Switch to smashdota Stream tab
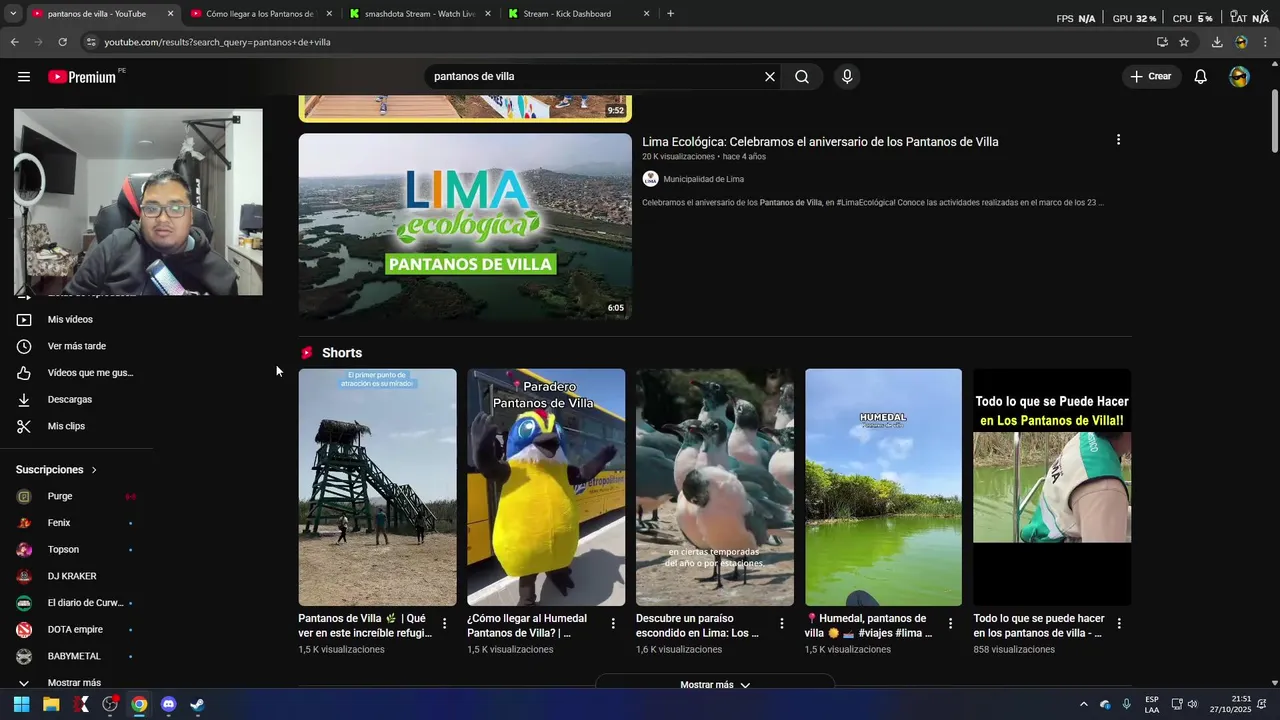 click(x=419, y=14)
